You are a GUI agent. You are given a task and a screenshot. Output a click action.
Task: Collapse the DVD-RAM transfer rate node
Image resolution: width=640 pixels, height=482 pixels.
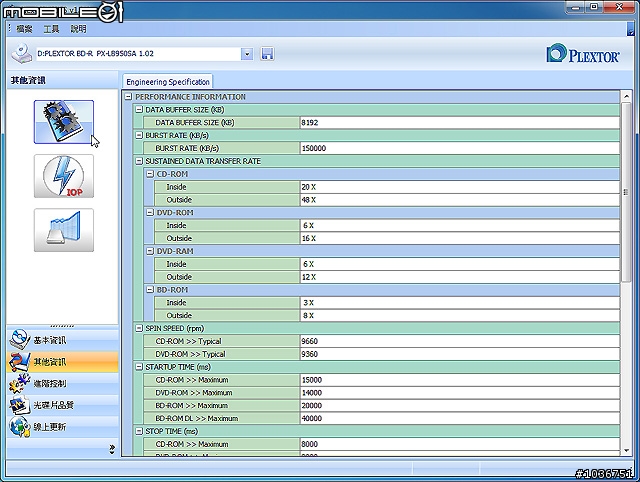click(x=150, y=251)
